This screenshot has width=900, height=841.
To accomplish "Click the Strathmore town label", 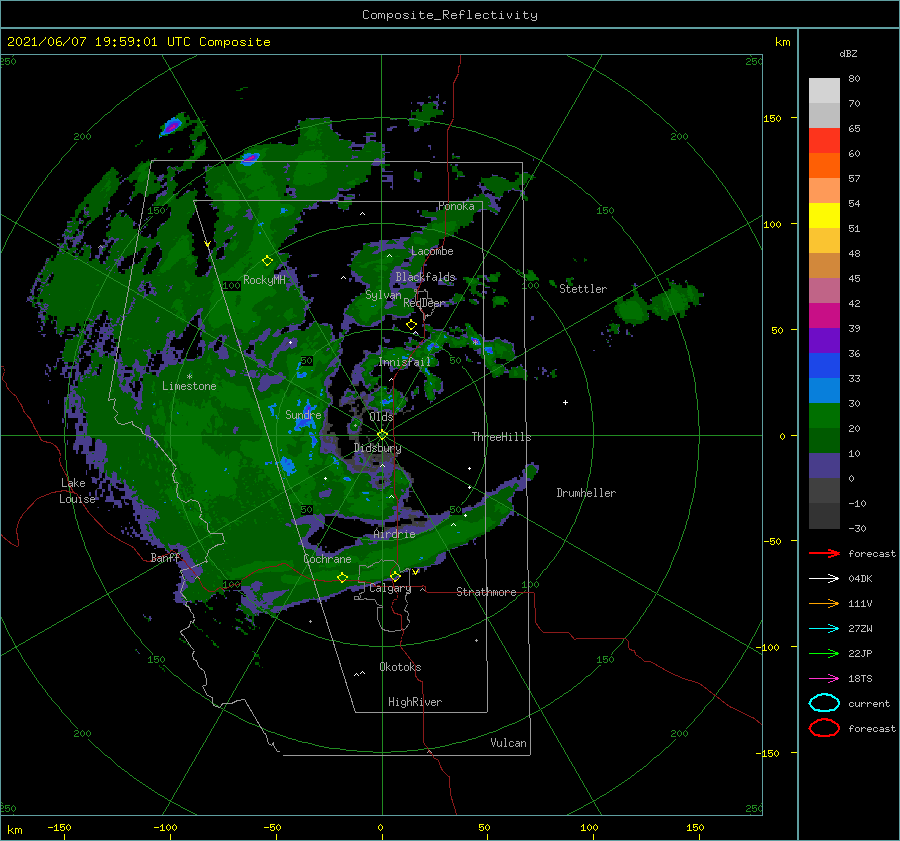I will click(x=486, y=592).
